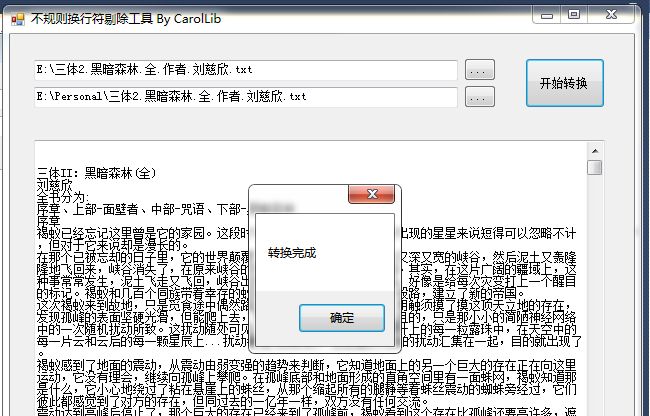Click the text area scrollbar thumb

click(x=595, y=168)
